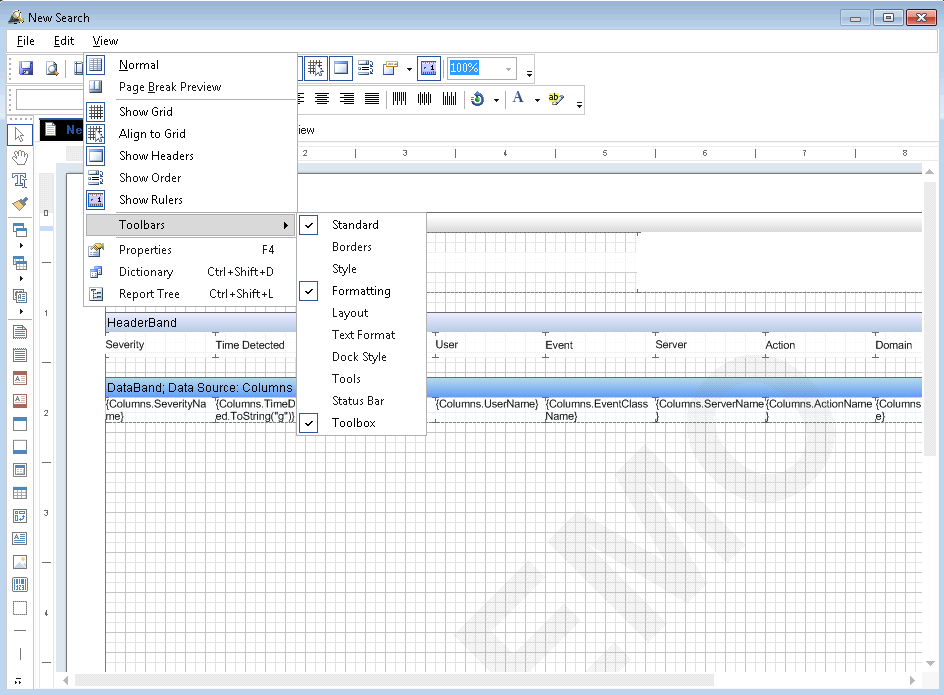Click the rotate angle icon in formatting toolbar
Viewport: 944px width, 695px height.
coord(477,99)
